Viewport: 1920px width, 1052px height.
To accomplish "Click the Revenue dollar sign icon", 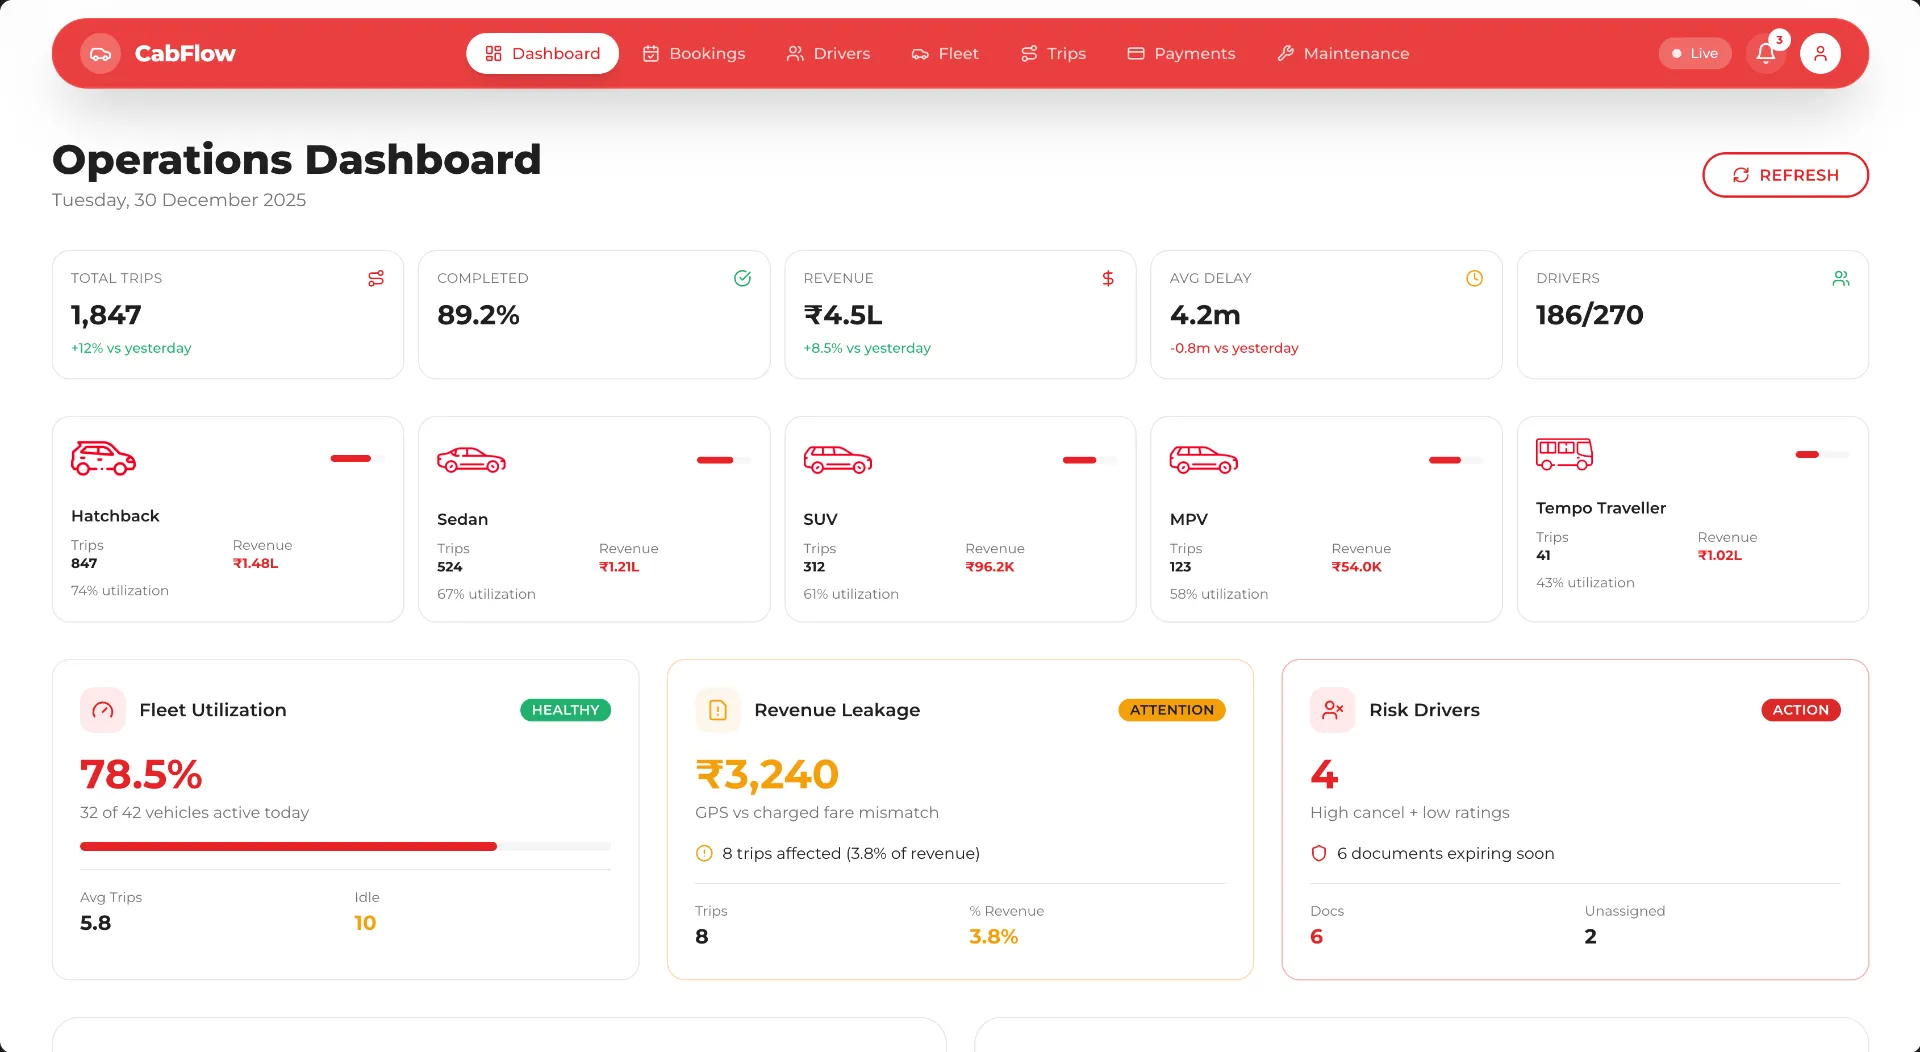I will pyautogui.click(x=1108, y=279).
